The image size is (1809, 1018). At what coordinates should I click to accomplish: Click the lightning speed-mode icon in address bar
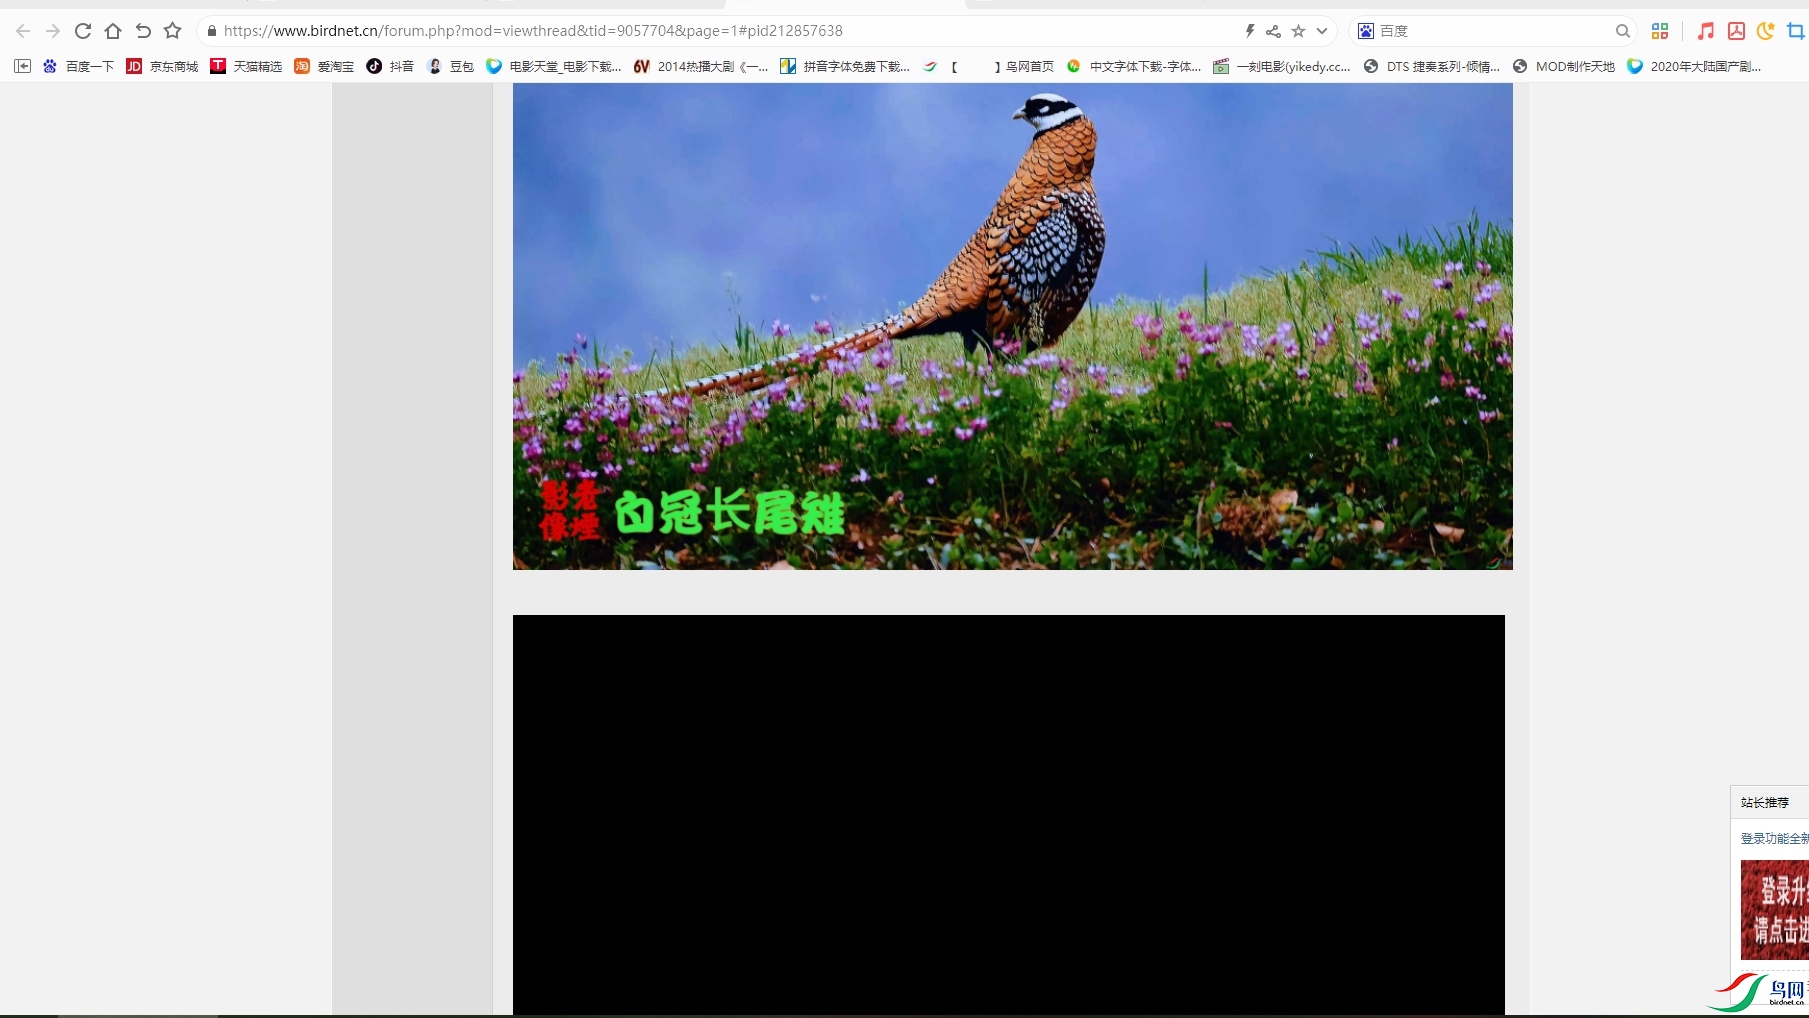(1249, 31)
